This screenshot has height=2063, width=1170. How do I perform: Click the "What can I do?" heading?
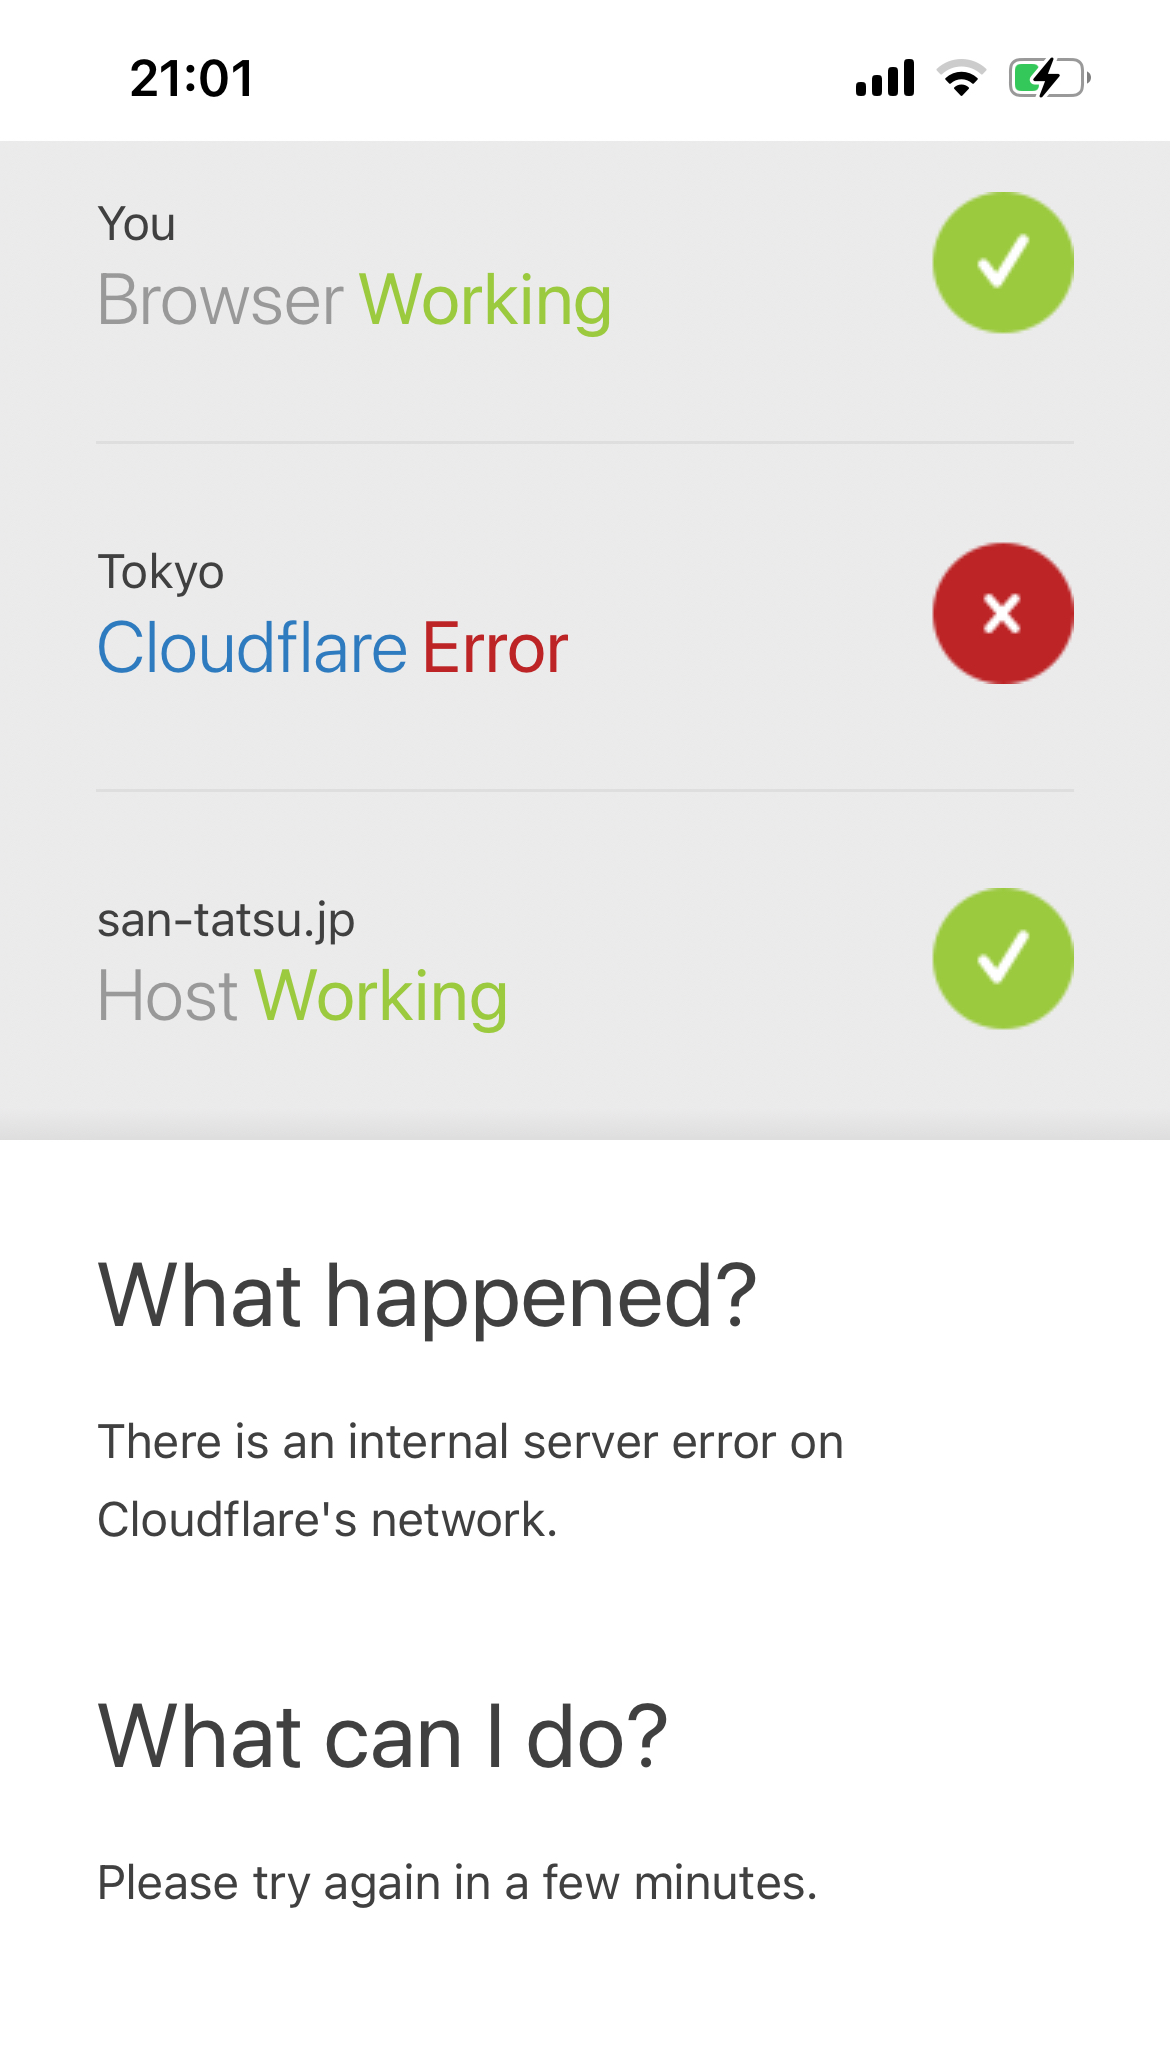coord(383,1737)
